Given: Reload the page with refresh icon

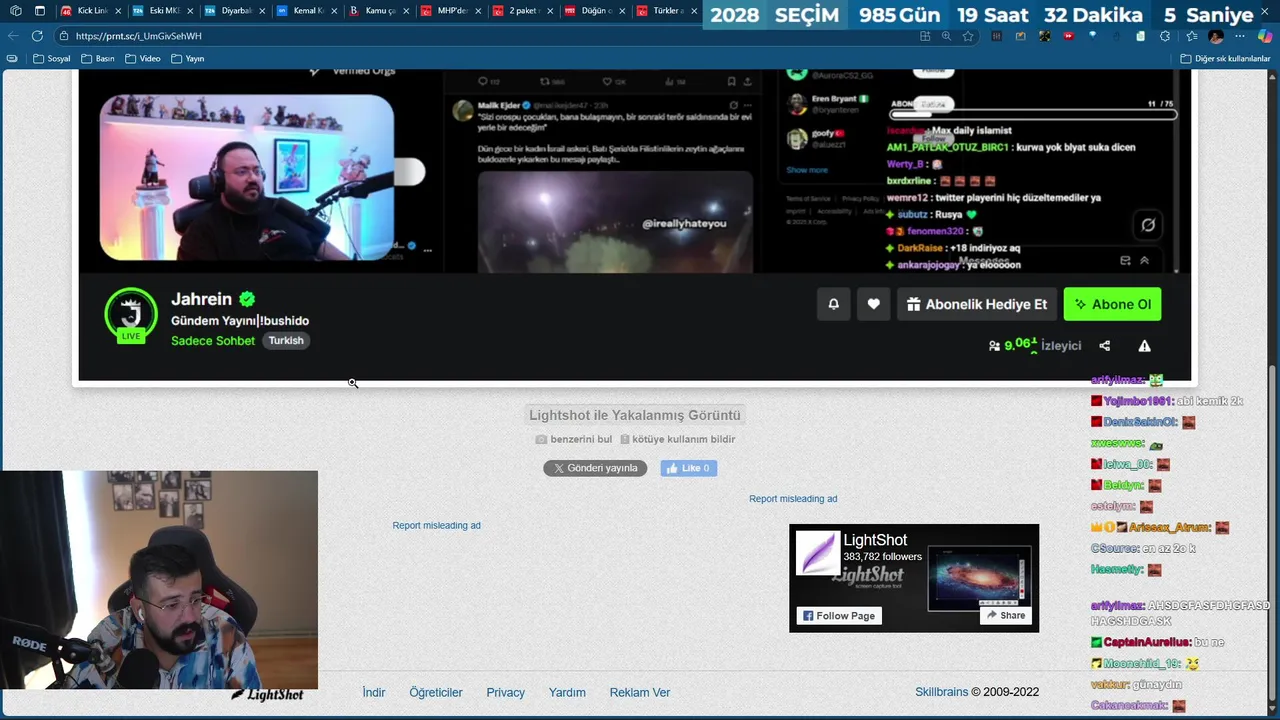Looking at the screenshot, I should (37, 36).
